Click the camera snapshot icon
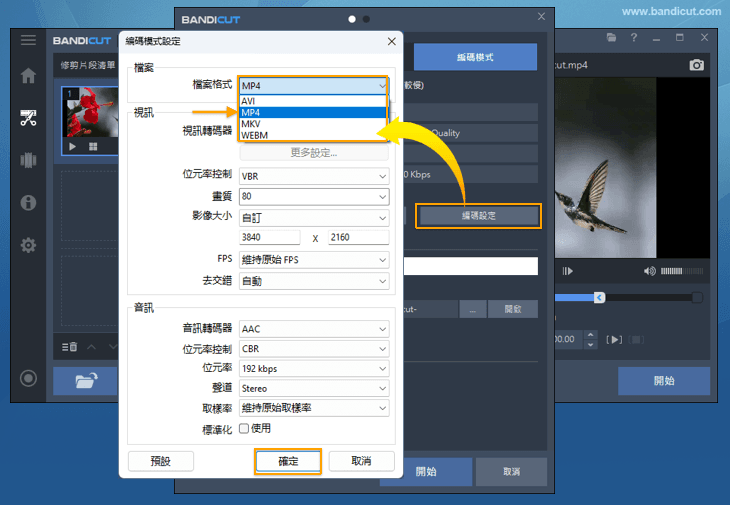 click(697, 65)
